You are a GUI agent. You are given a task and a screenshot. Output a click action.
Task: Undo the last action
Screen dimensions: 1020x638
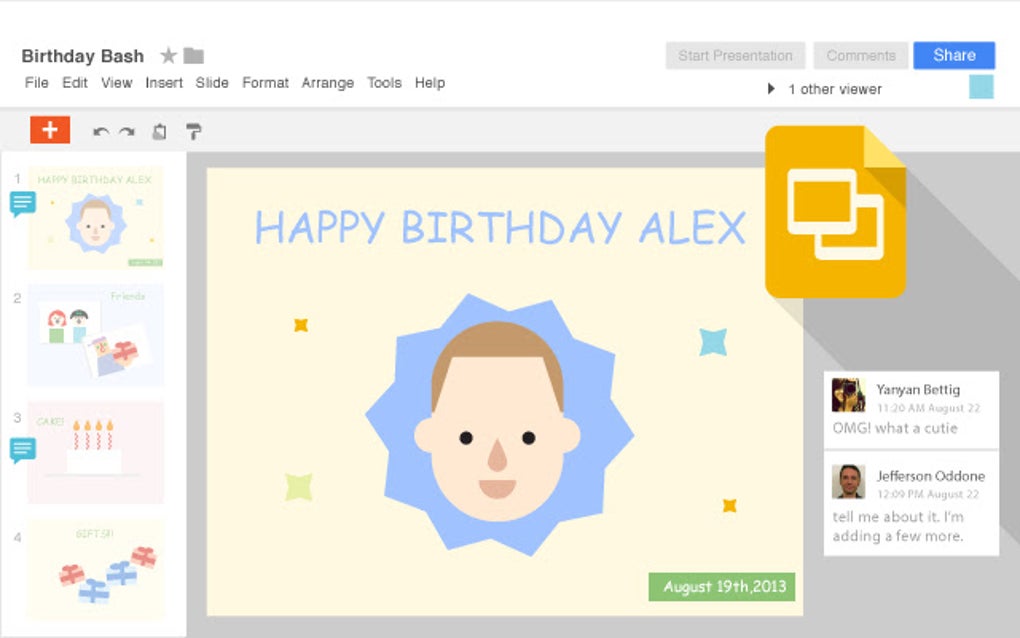point(98,130)
